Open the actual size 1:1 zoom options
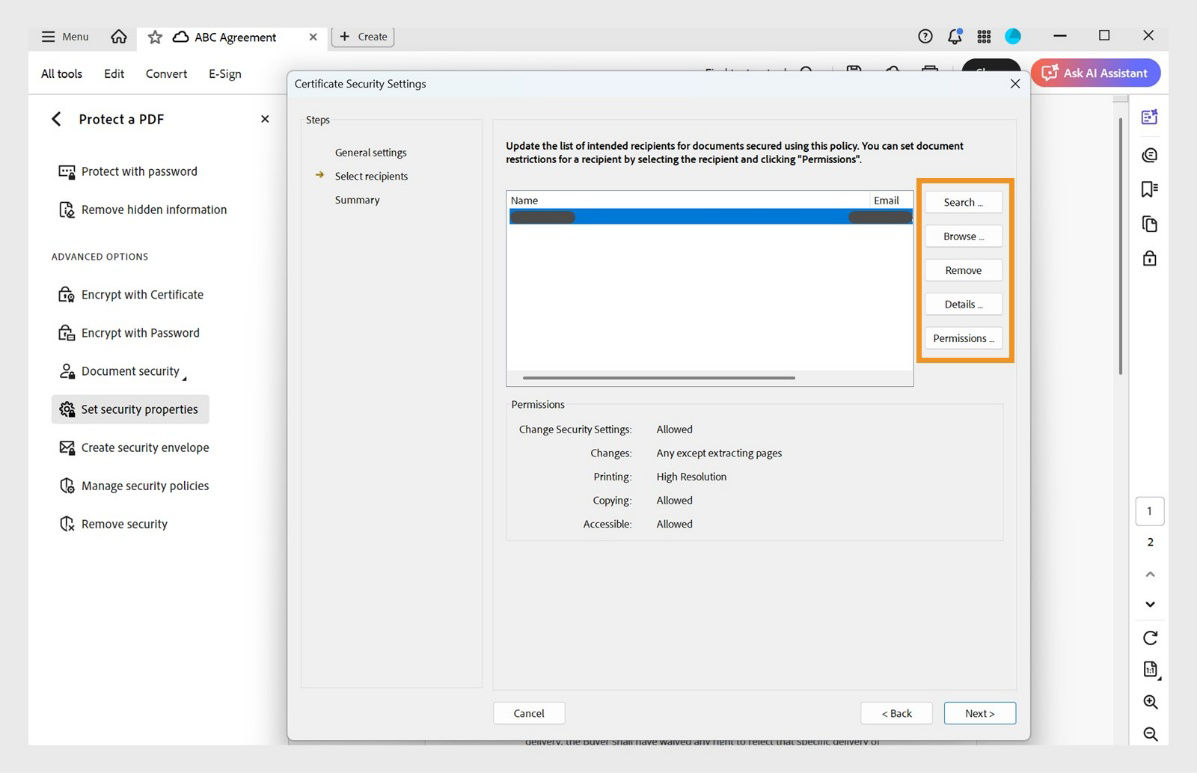 coord(1150,669)
